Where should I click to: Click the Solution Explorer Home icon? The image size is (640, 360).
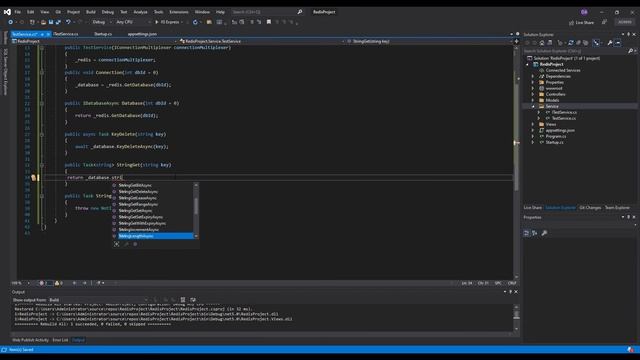pyautogui.click(x=542, y=43)
